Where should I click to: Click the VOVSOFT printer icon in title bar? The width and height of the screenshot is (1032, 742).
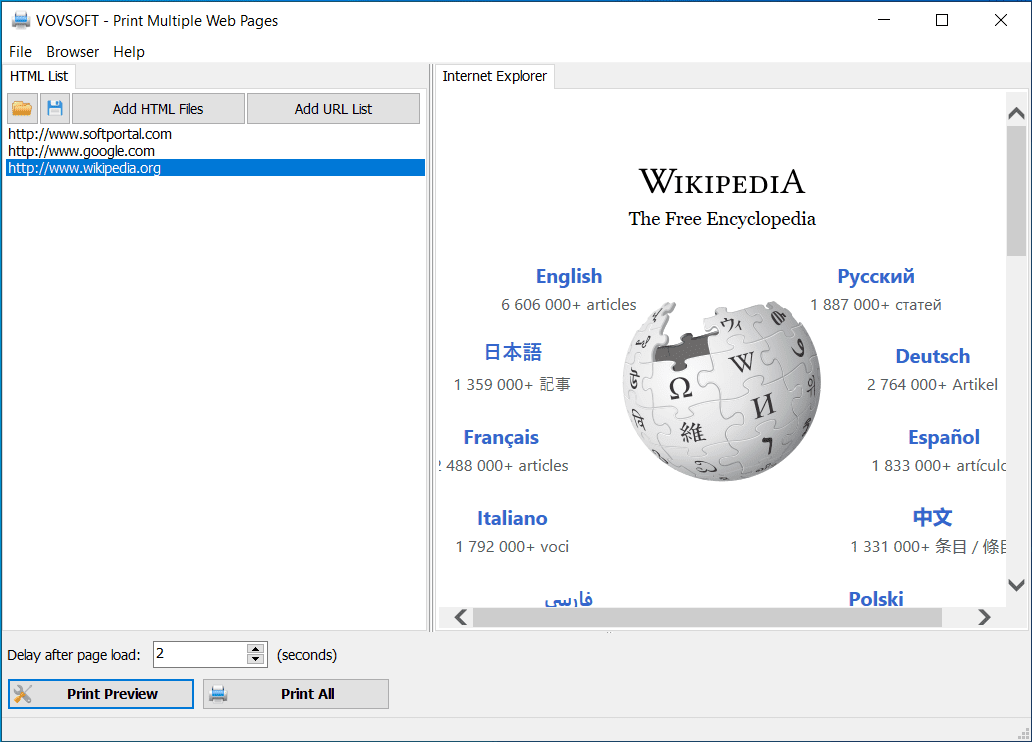(x=21, y=20)
